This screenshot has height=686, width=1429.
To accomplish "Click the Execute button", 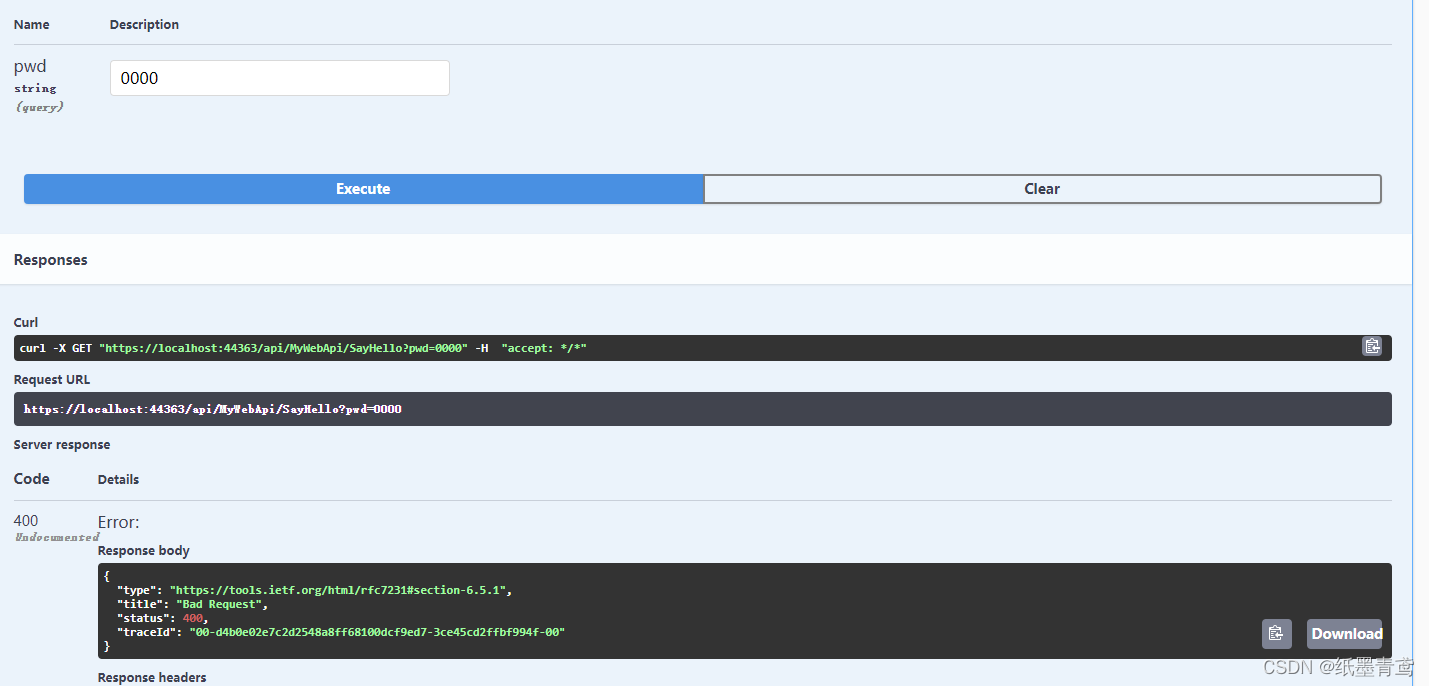I will click(x=363, y=189).
